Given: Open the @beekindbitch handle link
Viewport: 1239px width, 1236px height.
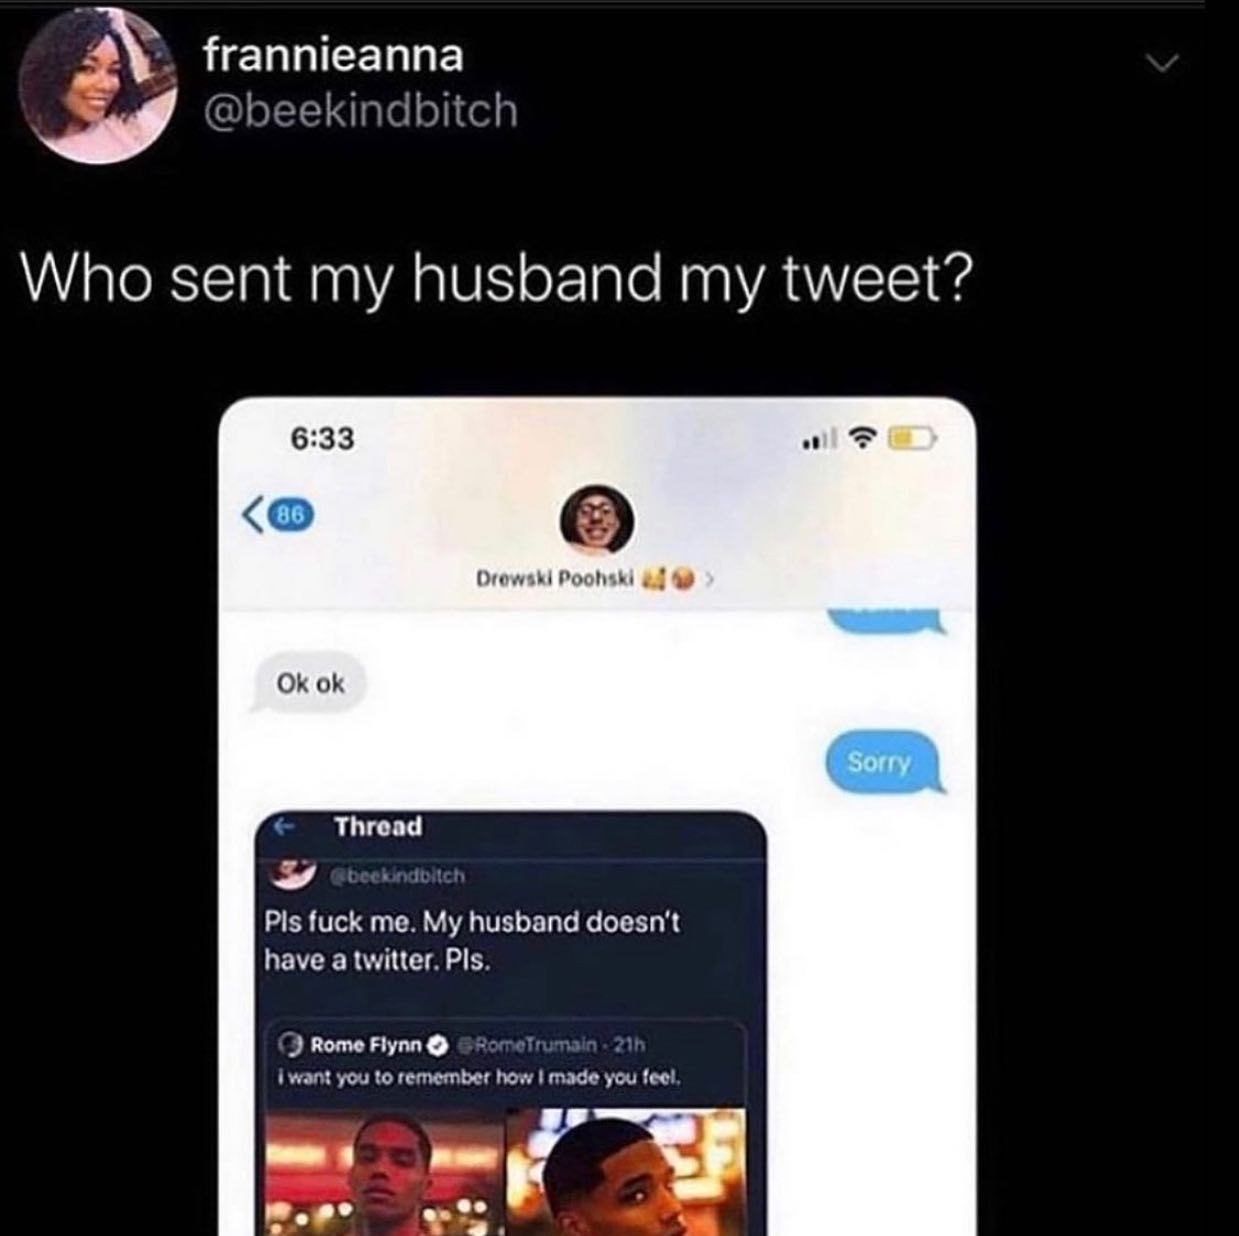Looking at the screenshot, I should 361,110.
